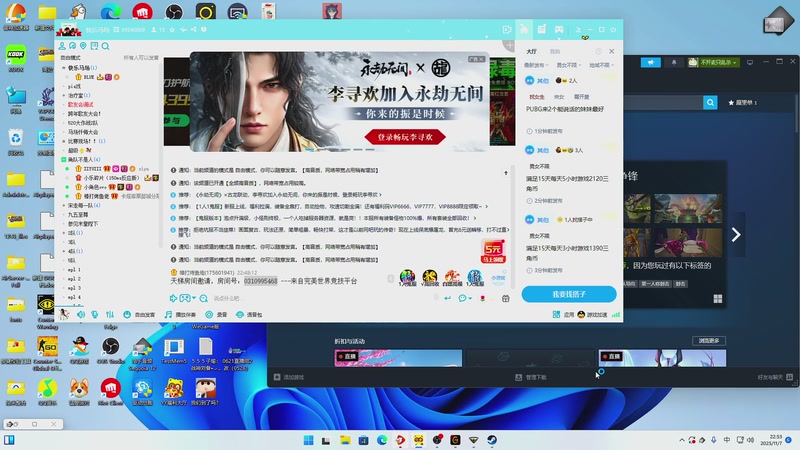Click the 录音 record button
The image size is (800, 450).
[x=216, y=314]
